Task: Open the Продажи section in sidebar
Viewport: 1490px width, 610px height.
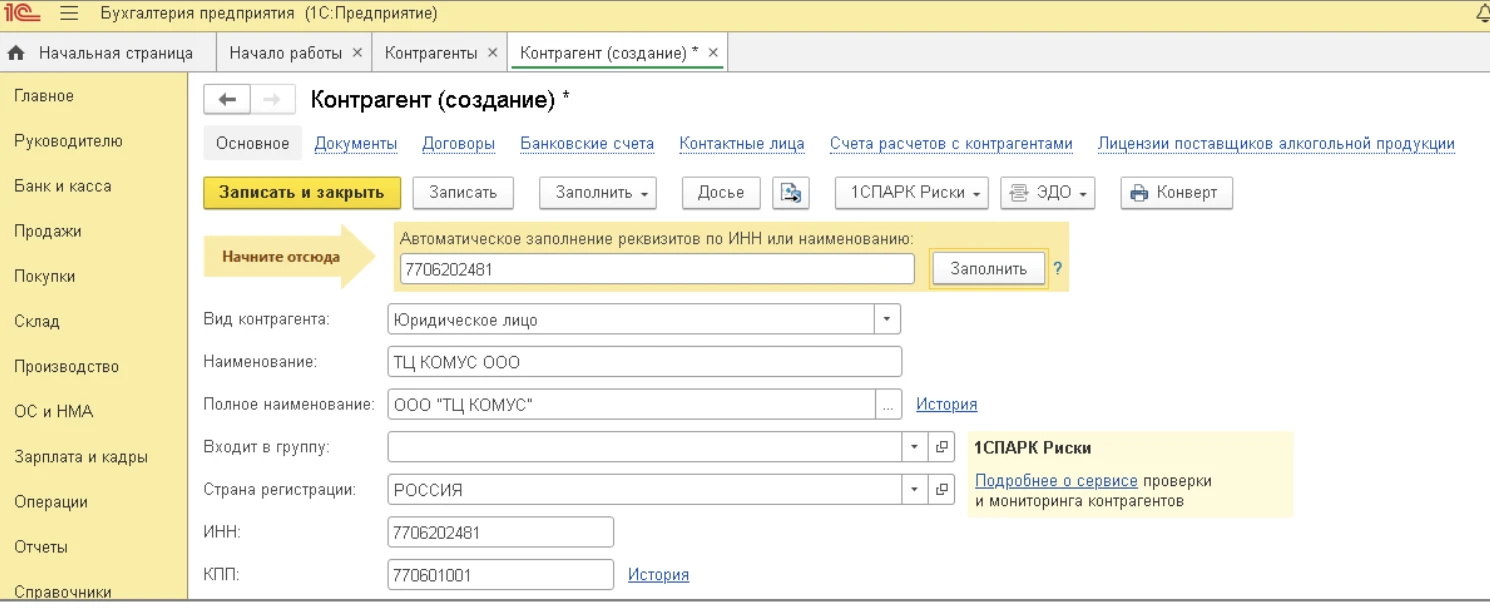Action: (x=47, y=231)
